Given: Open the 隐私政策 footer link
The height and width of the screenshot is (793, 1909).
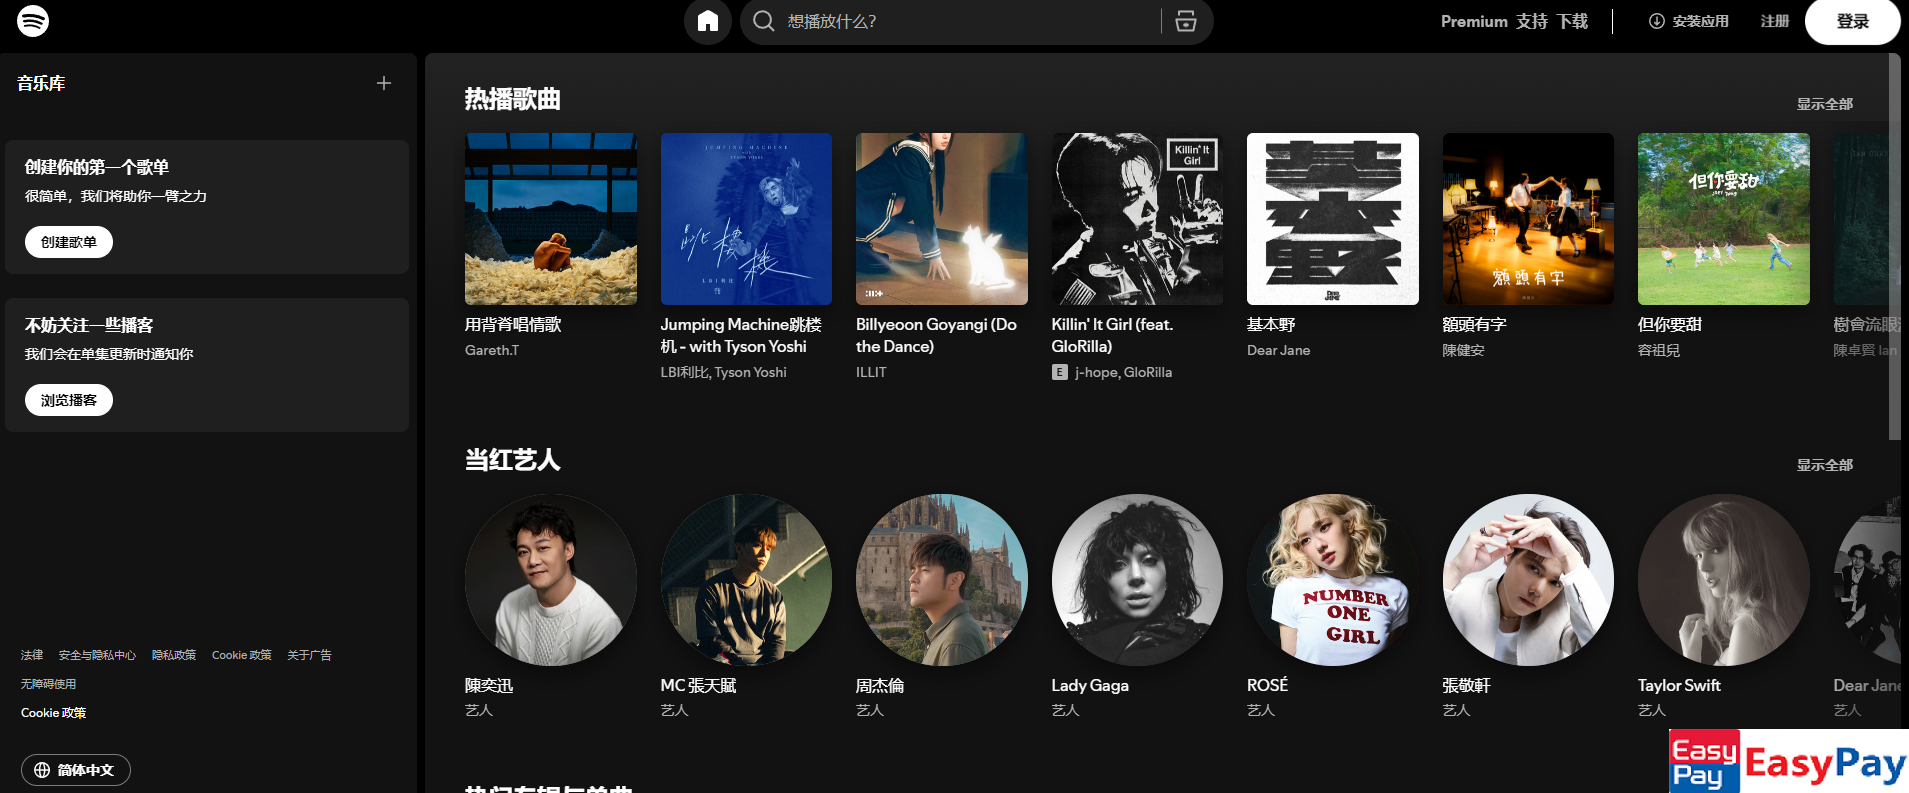Looking at the screenshot, I should 174,655.
